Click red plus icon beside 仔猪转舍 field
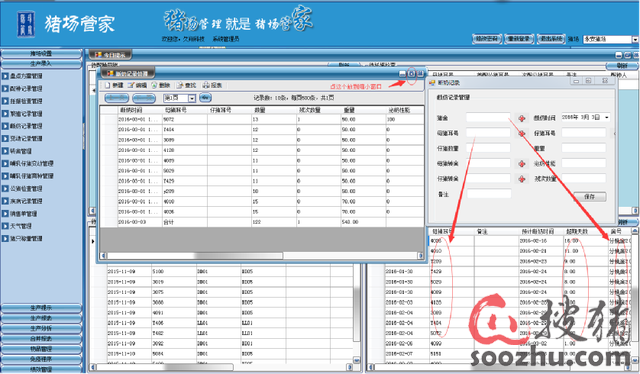This screenshot has width=640, height=374. (521, 179)
